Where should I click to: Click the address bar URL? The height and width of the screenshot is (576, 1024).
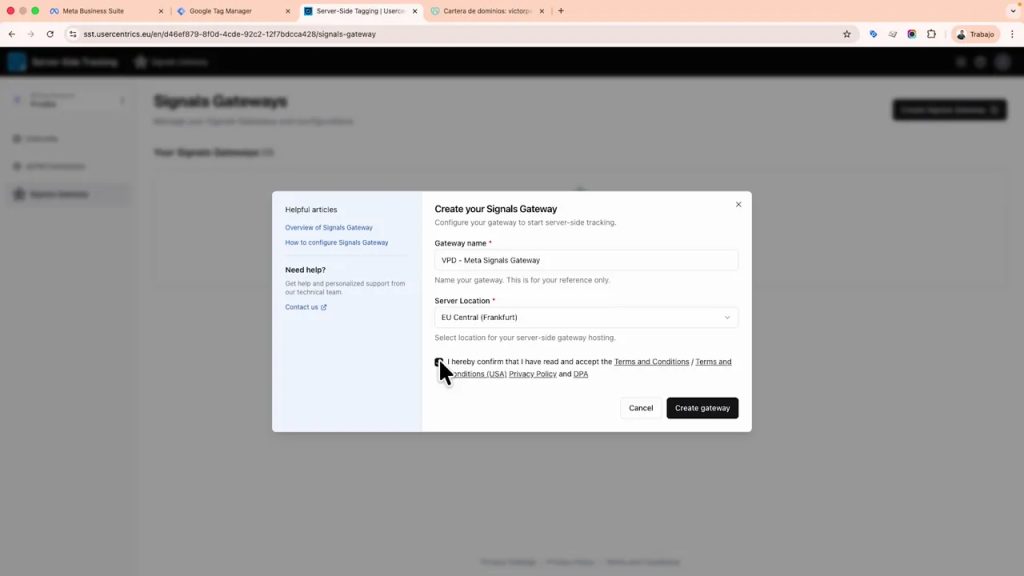tap(230, 34)
